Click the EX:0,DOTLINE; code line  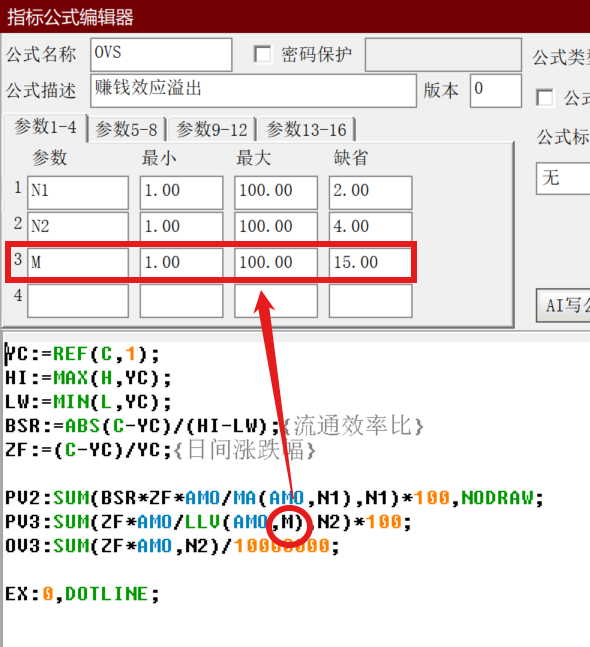(x=82, y=594)
